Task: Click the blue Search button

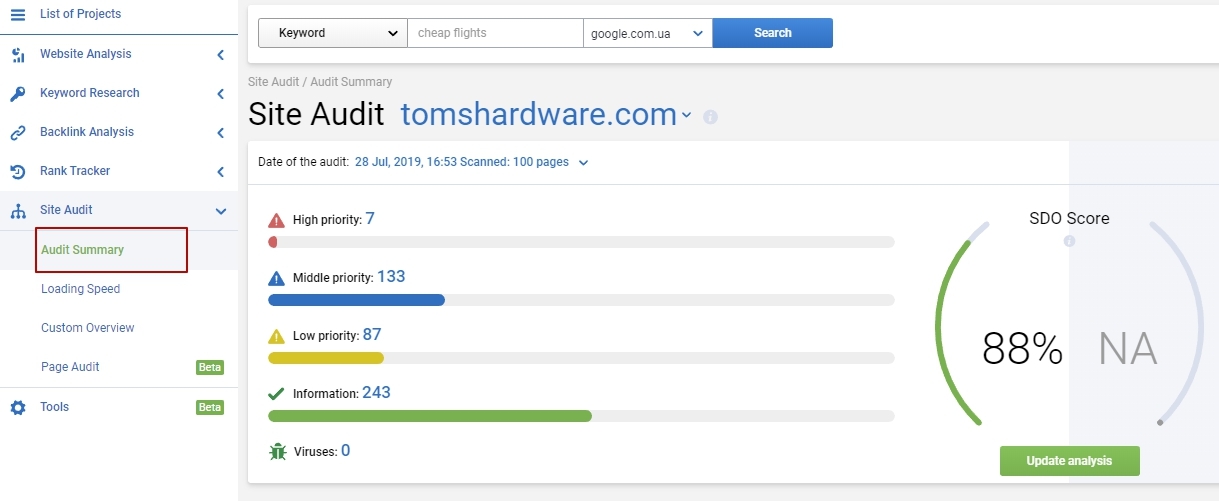Action: (x=773, y=33)
